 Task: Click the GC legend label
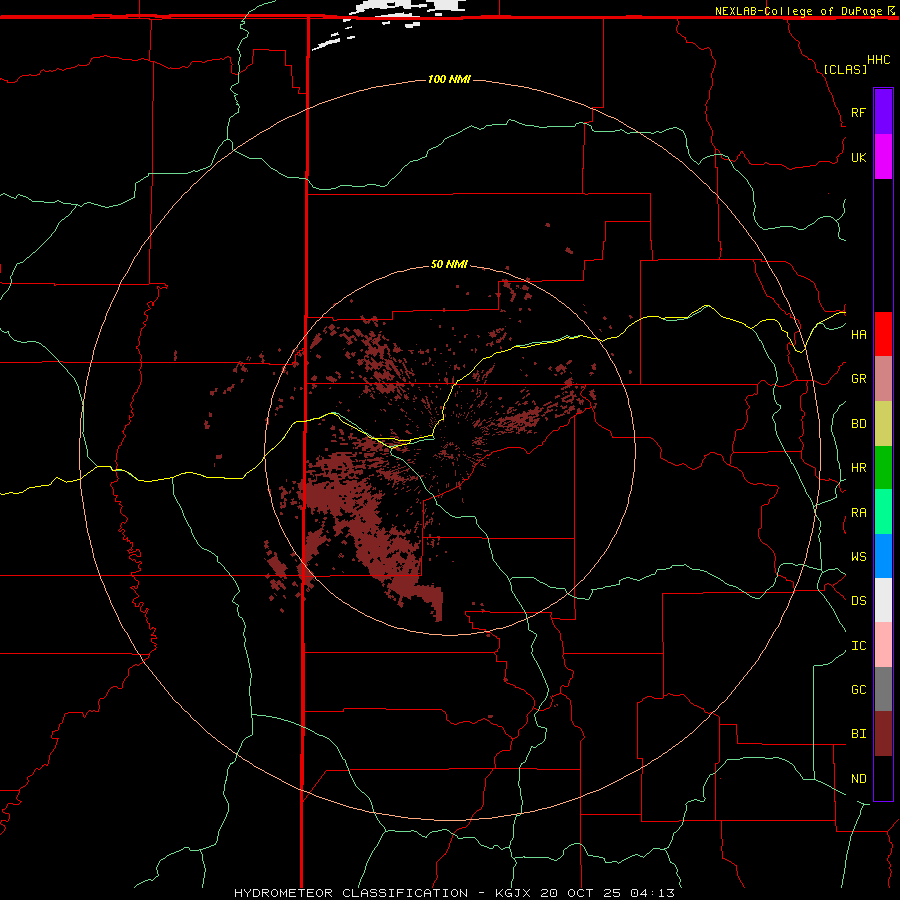pyautogui.click(x=858, y=689)
